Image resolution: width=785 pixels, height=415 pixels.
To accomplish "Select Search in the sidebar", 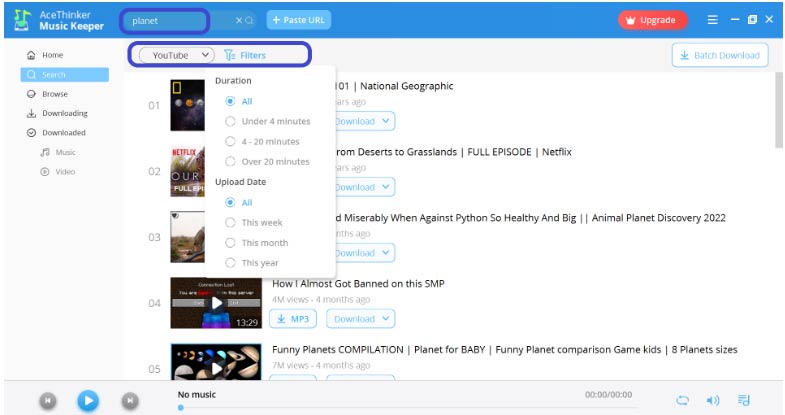I will 65,75.
